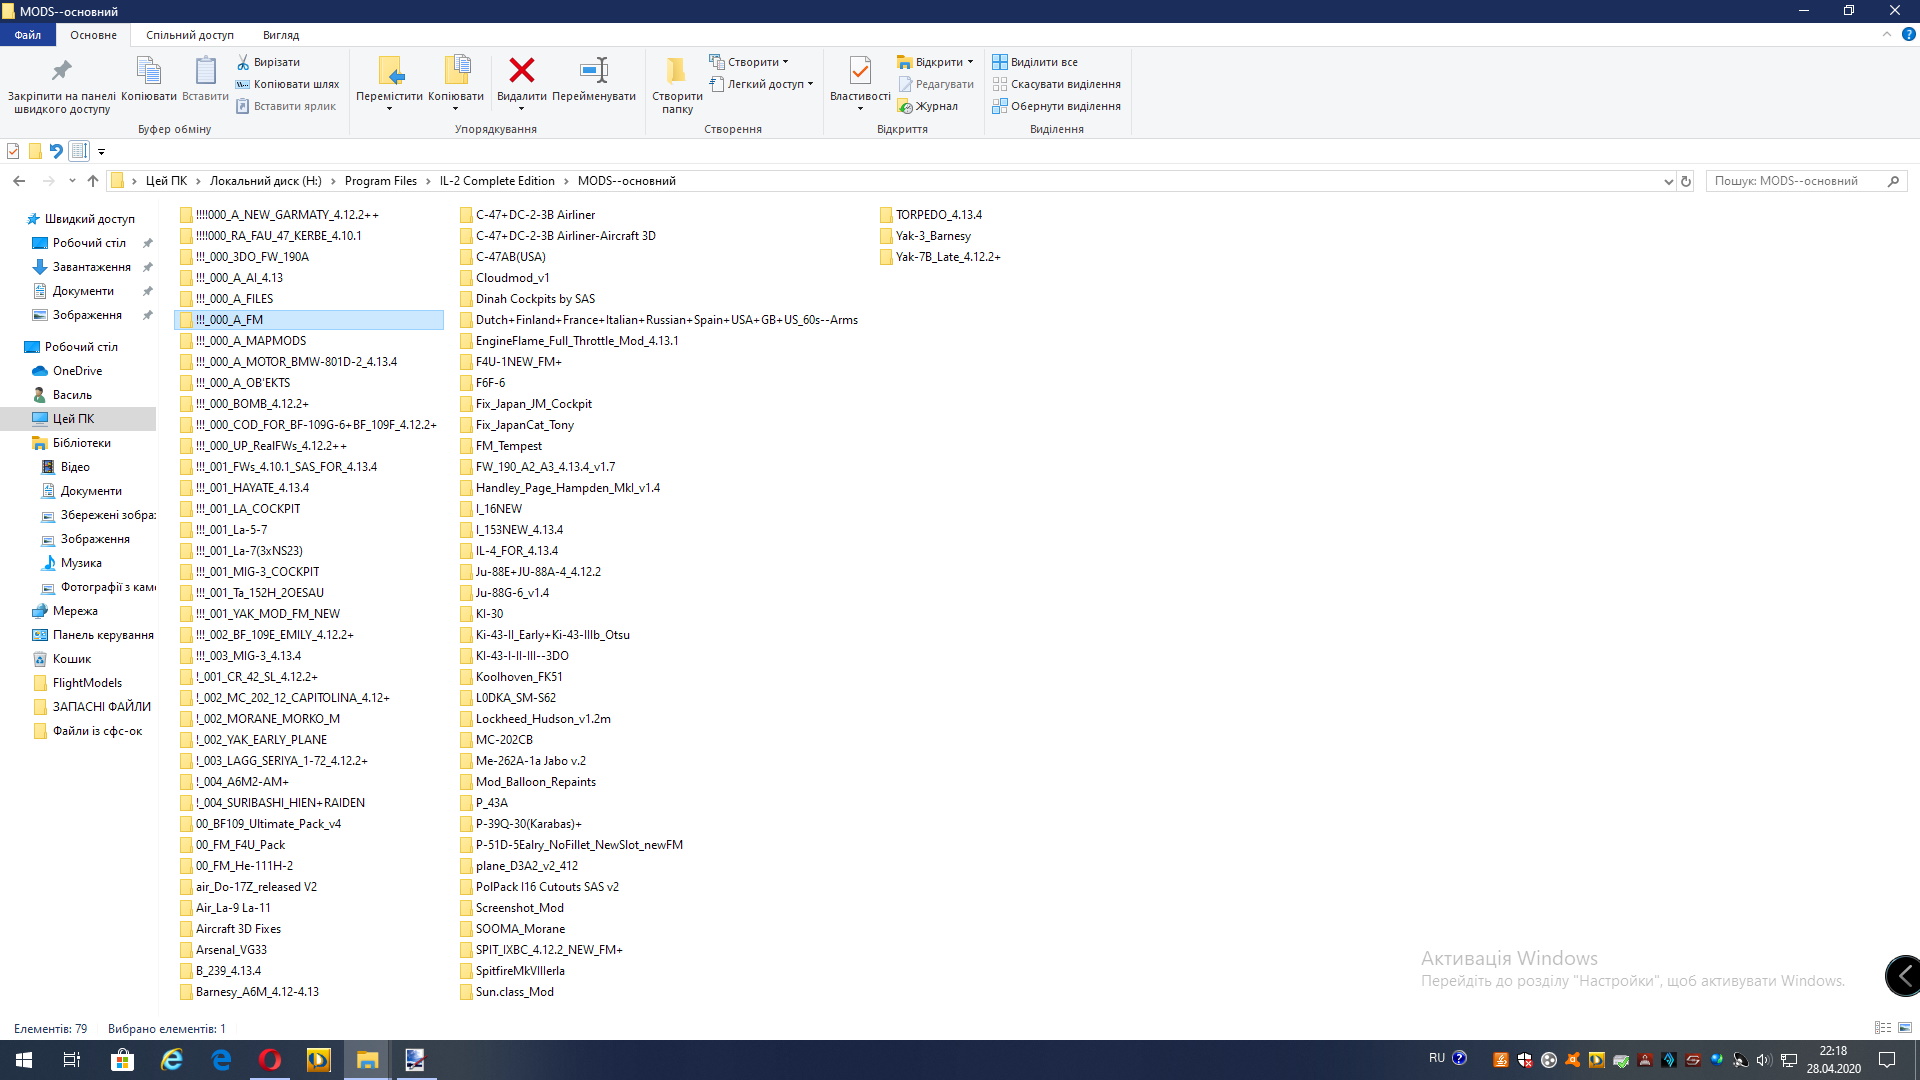Select Кошик in navigation pane

tap(71, 659)
